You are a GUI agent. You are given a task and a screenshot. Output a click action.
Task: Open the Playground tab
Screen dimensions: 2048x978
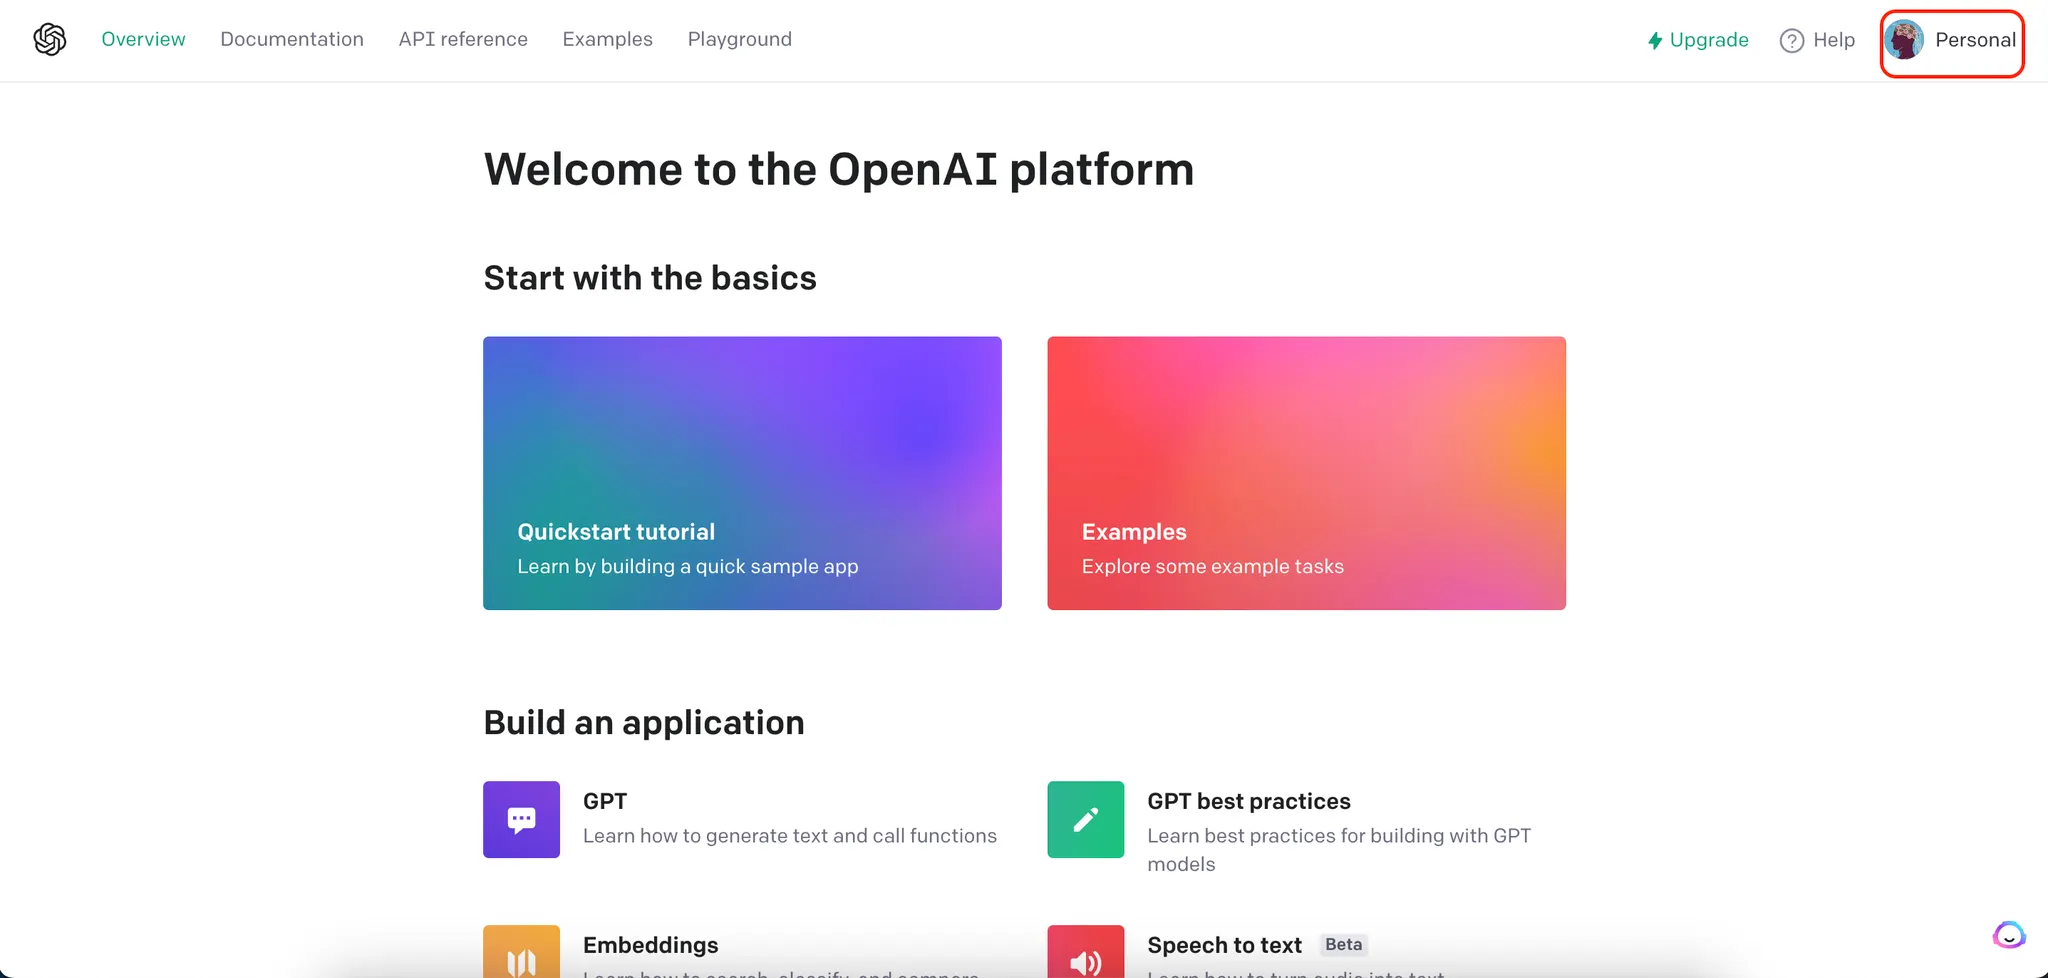(739, 39)
